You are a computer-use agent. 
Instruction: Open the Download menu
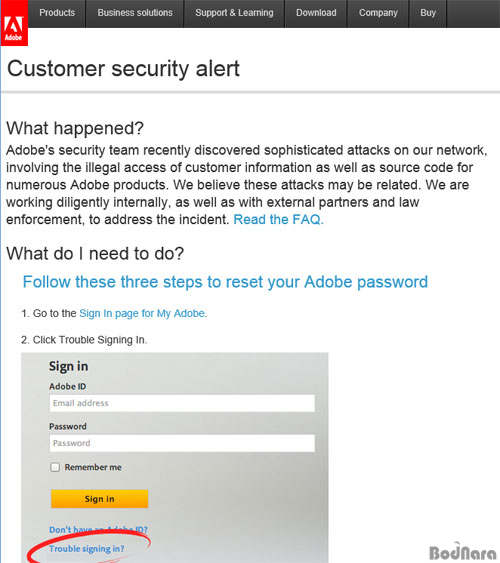tap(316, 13)
